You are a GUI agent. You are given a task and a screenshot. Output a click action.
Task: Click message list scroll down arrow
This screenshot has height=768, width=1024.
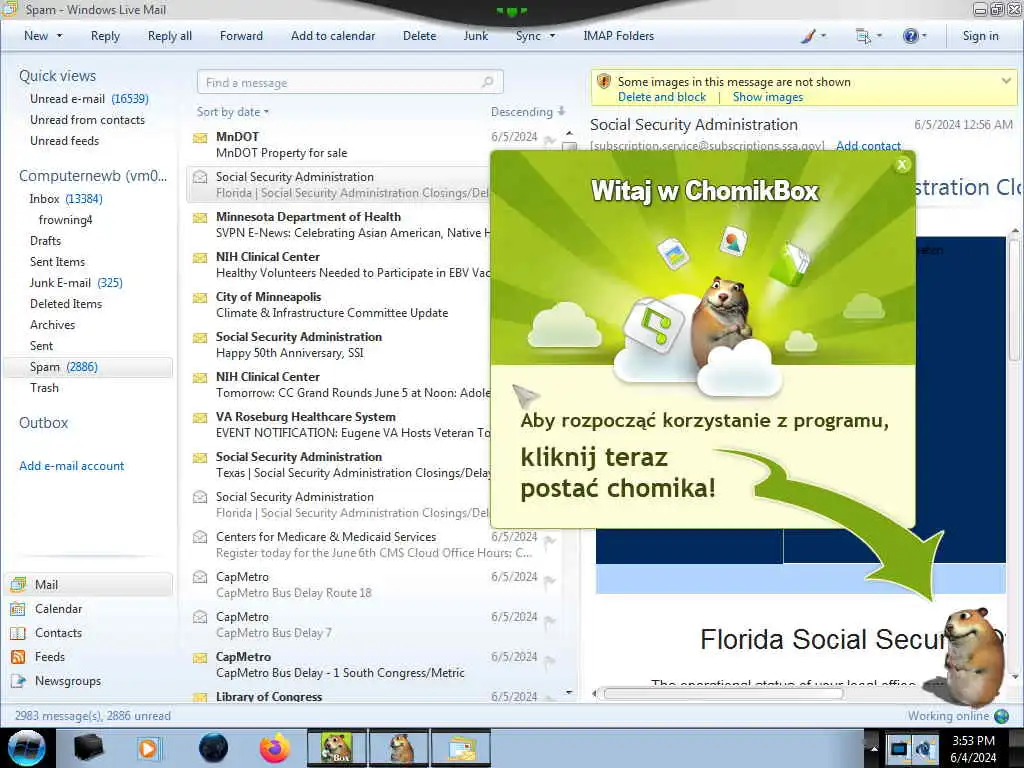coord(569,692)
